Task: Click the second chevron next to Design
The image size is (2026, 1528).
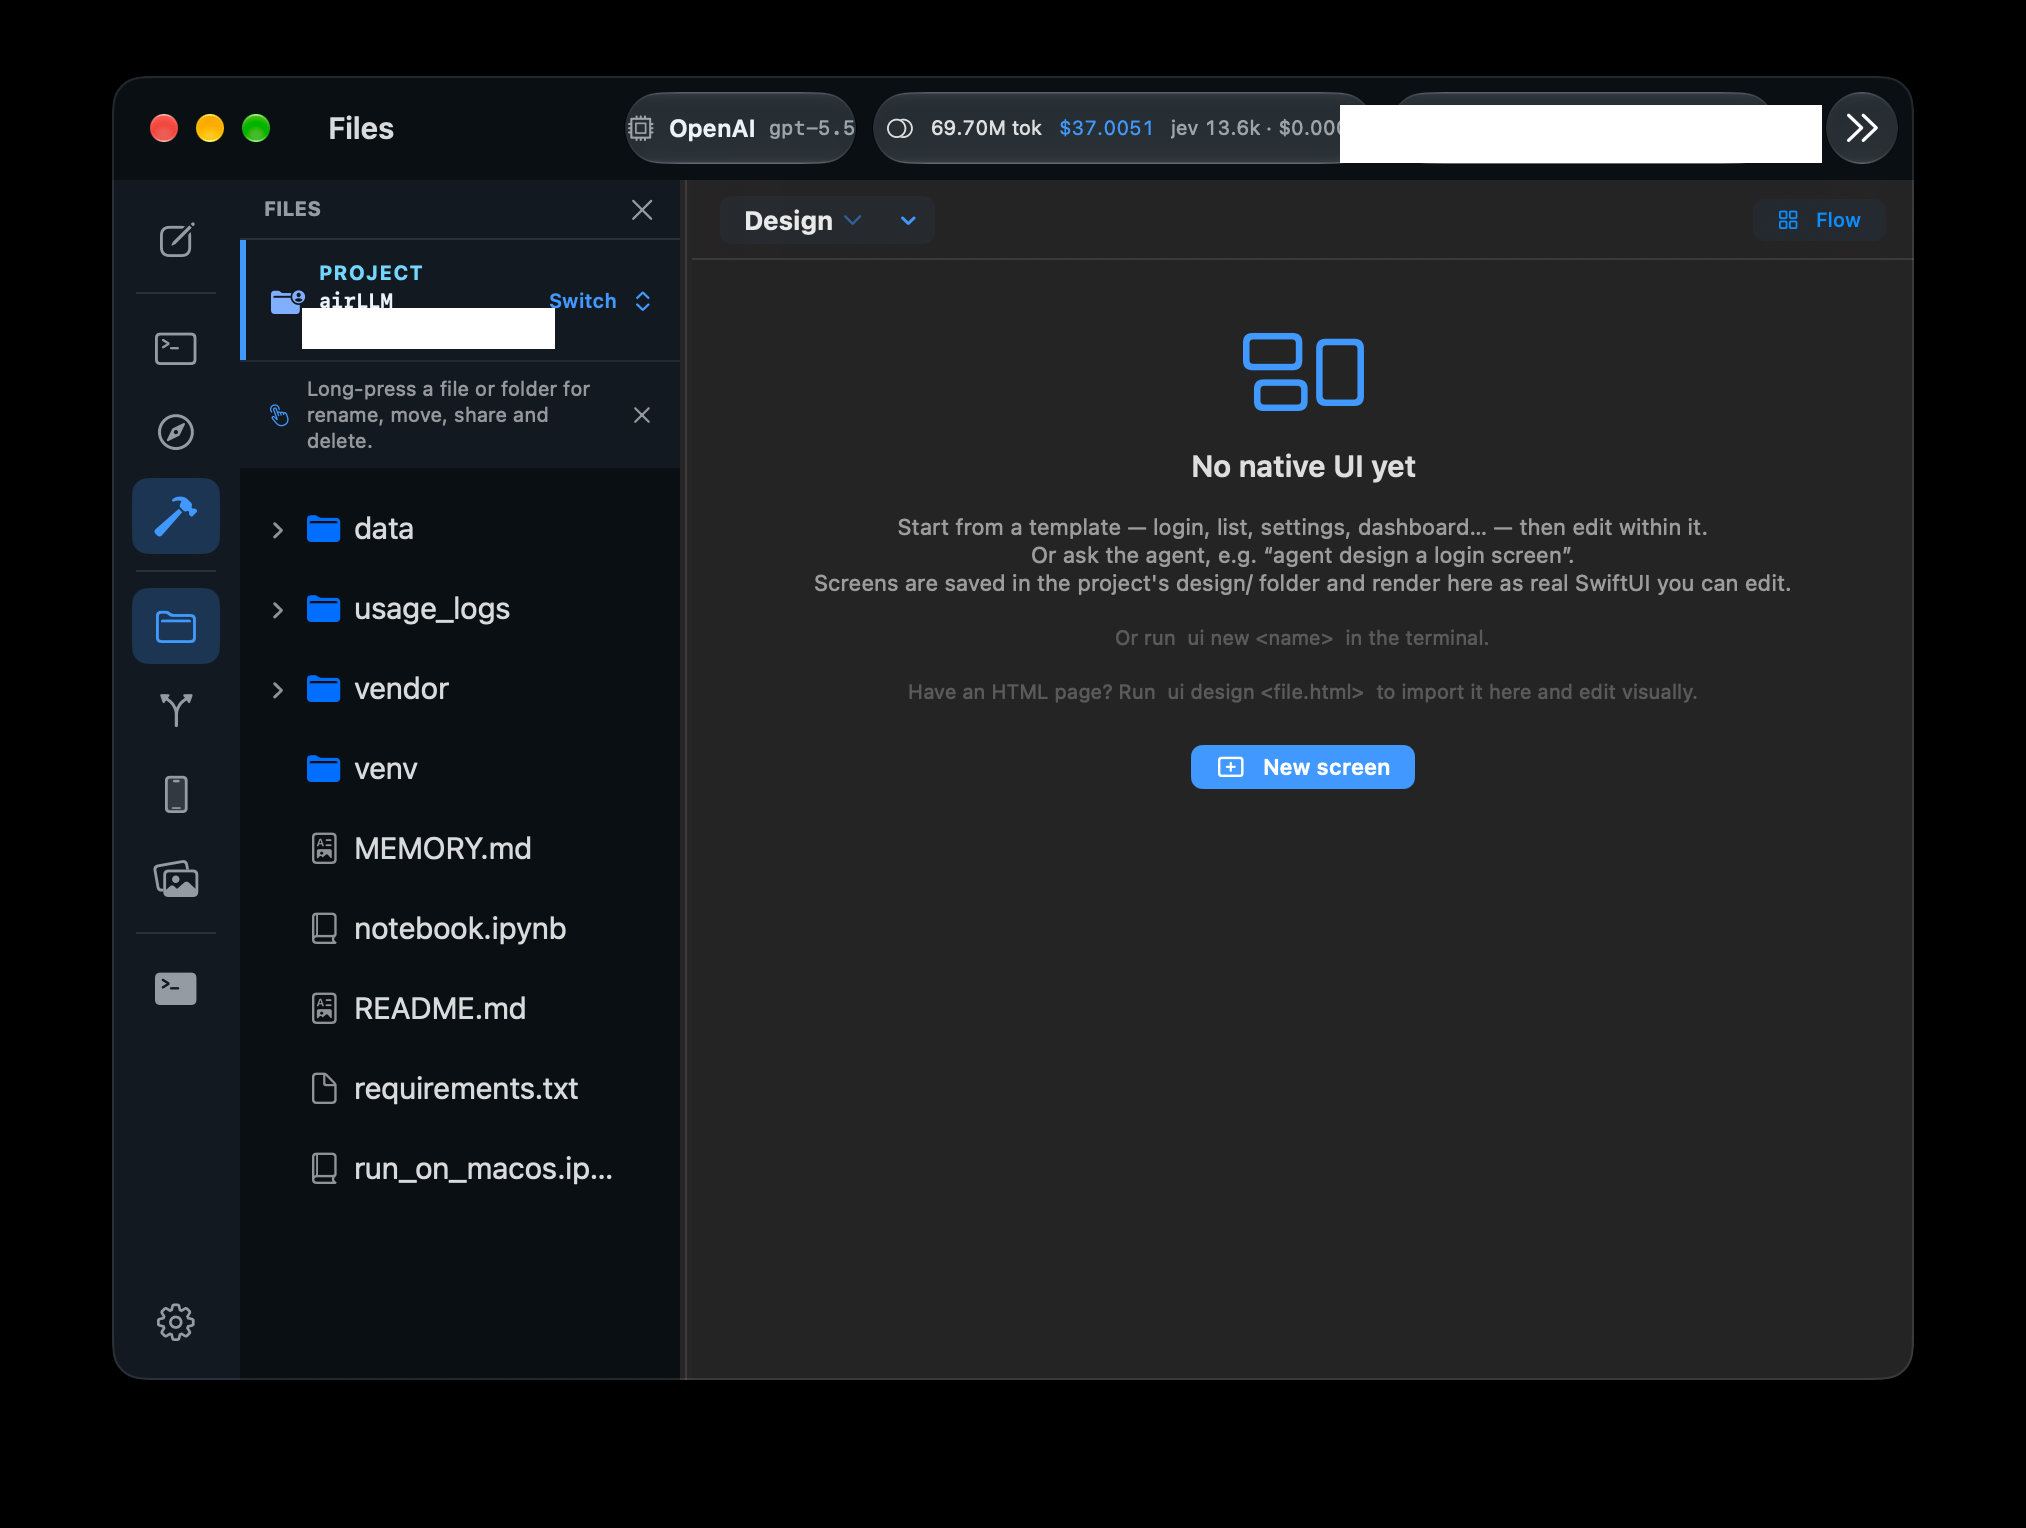Action: point(908,220)
